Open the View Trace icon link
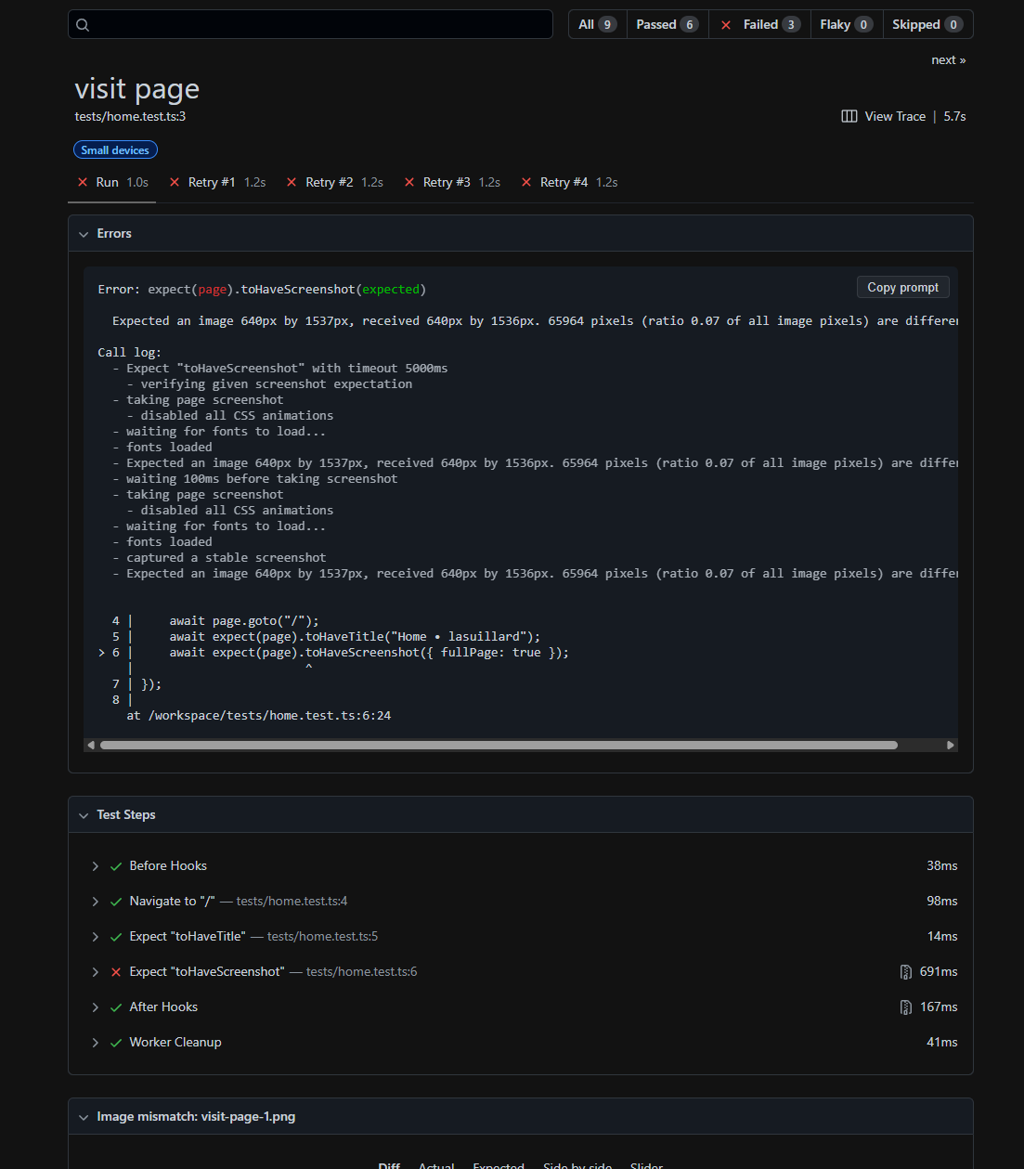The width and height of the screenshot is (1024, 1169). [849, 117]
